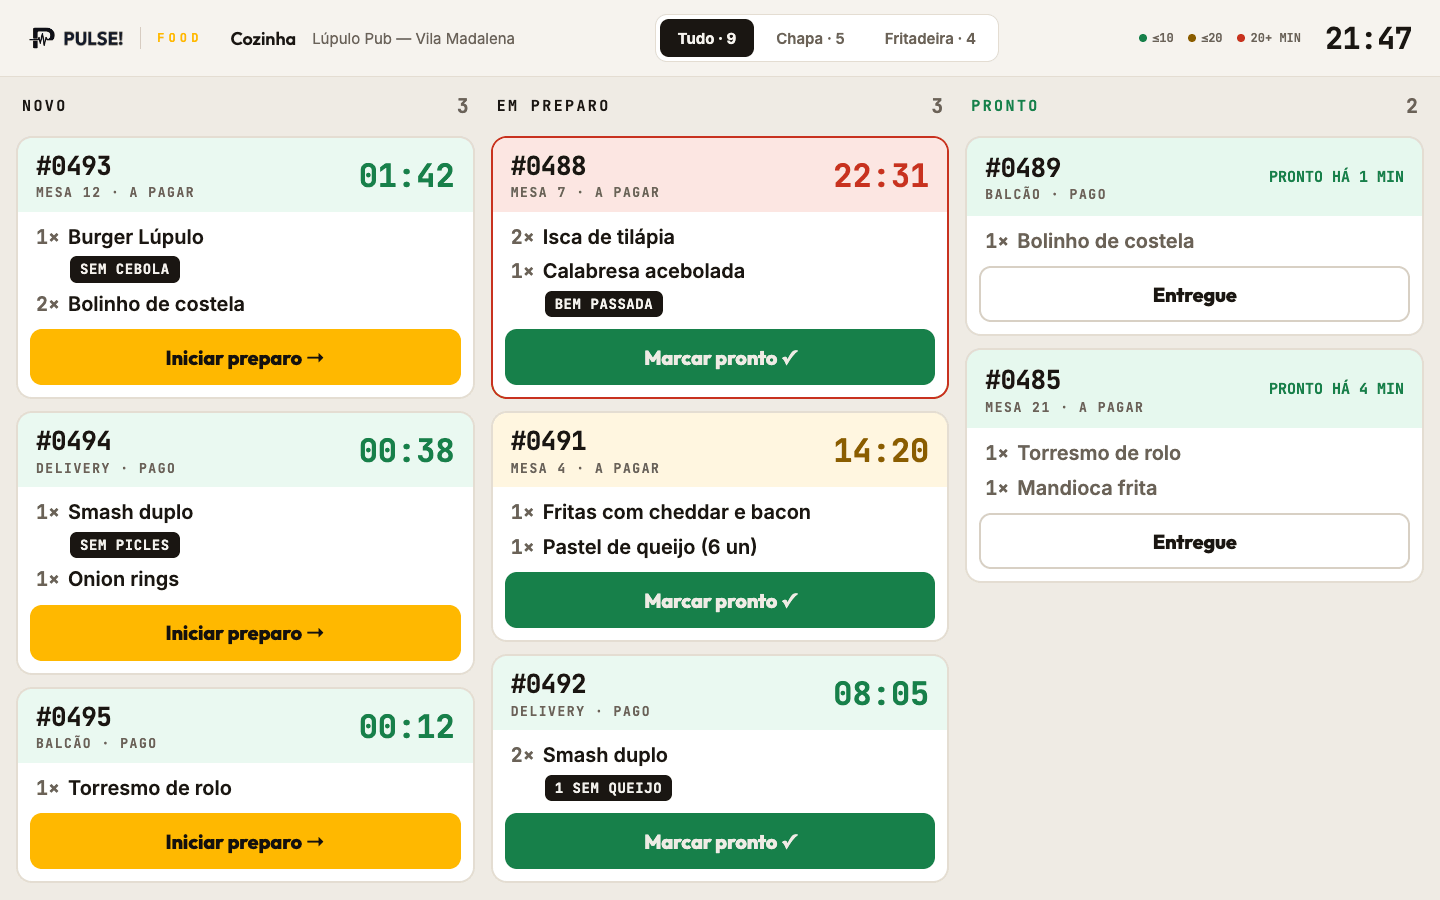This screenshot has width=1440, height=900.
Task: Mark order #0488 as ready
Action: coord(720,357)
